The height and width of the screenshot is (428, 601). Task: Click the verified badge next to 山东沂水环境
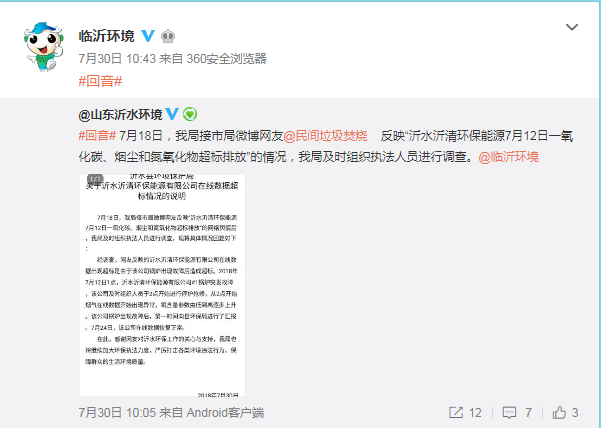click(172, 114)
